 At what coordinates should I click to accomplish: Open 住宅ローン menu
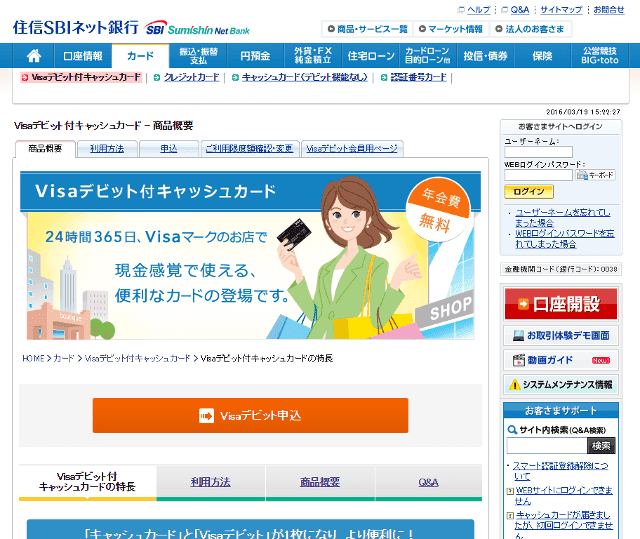click(x=371, y=55)
